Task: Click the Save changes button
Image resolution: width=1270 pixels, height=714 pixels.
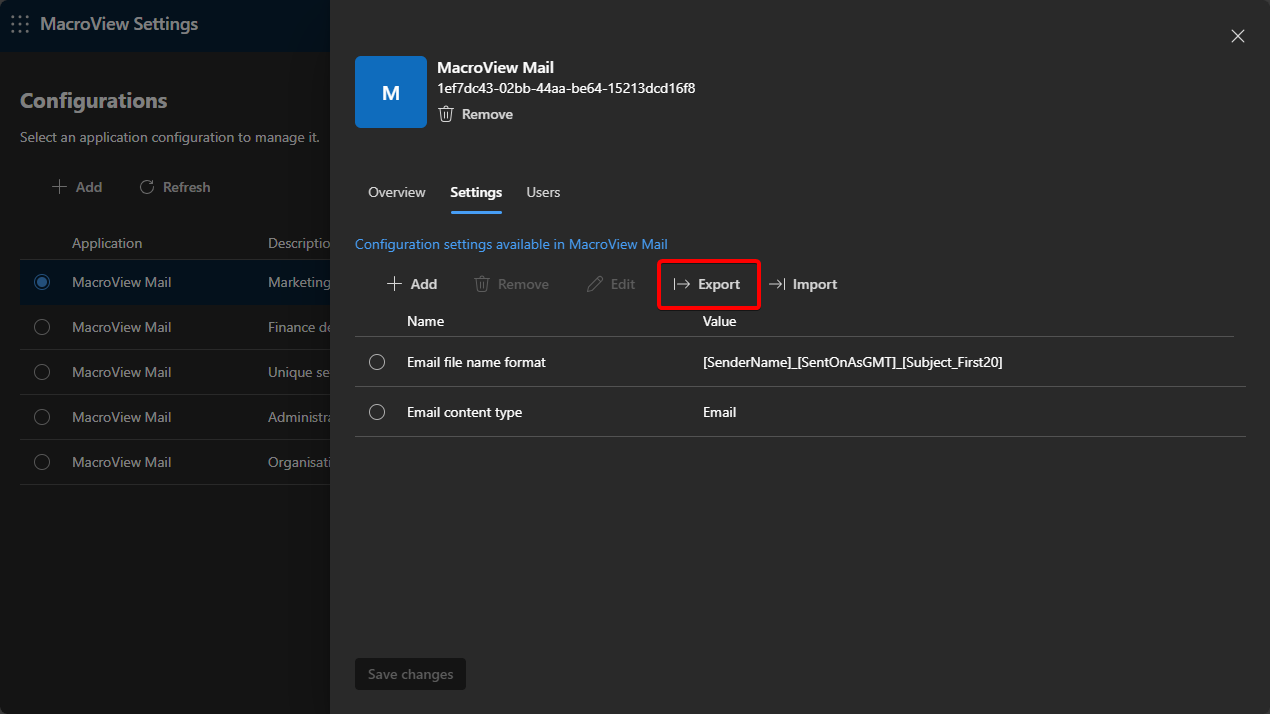Action: point(410,674)
